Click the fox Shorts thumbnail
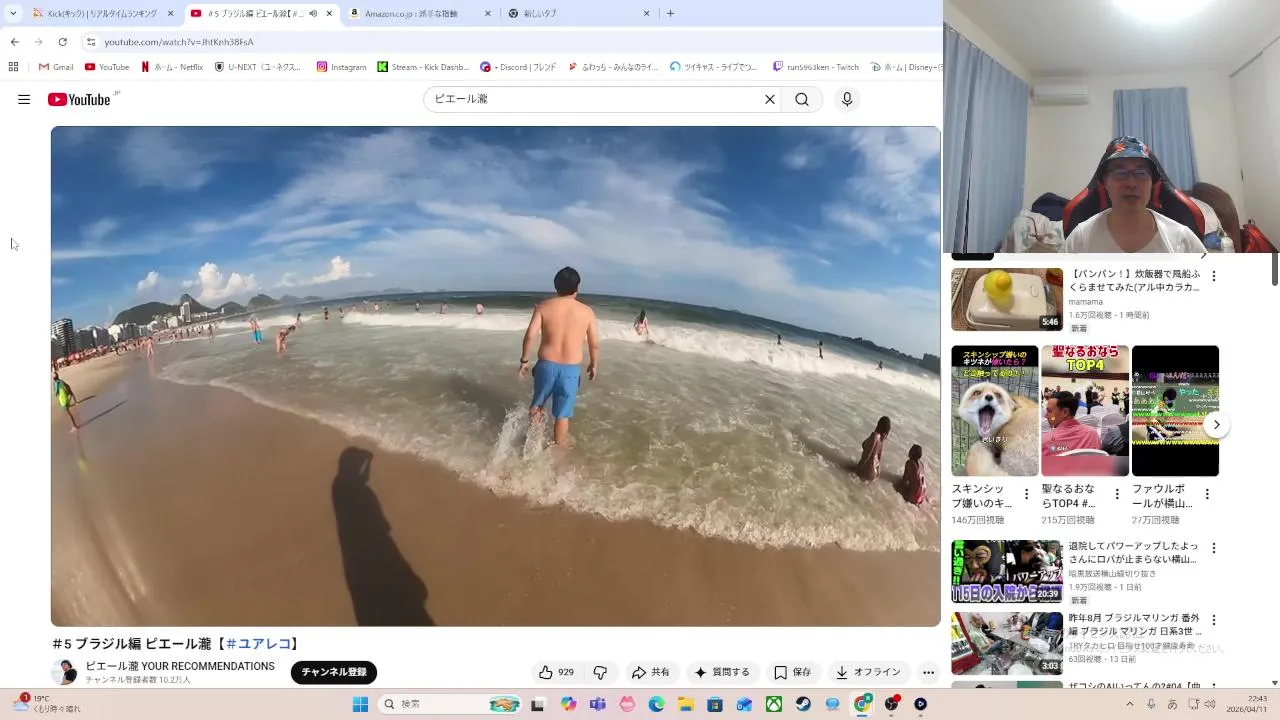 click(995, 411)
